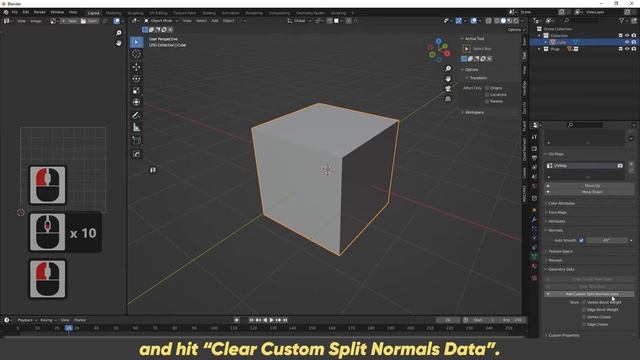The width and height of the screenshot is (640, 360).
Task: Open viewport Options dropdown
Action: [516, 30]
